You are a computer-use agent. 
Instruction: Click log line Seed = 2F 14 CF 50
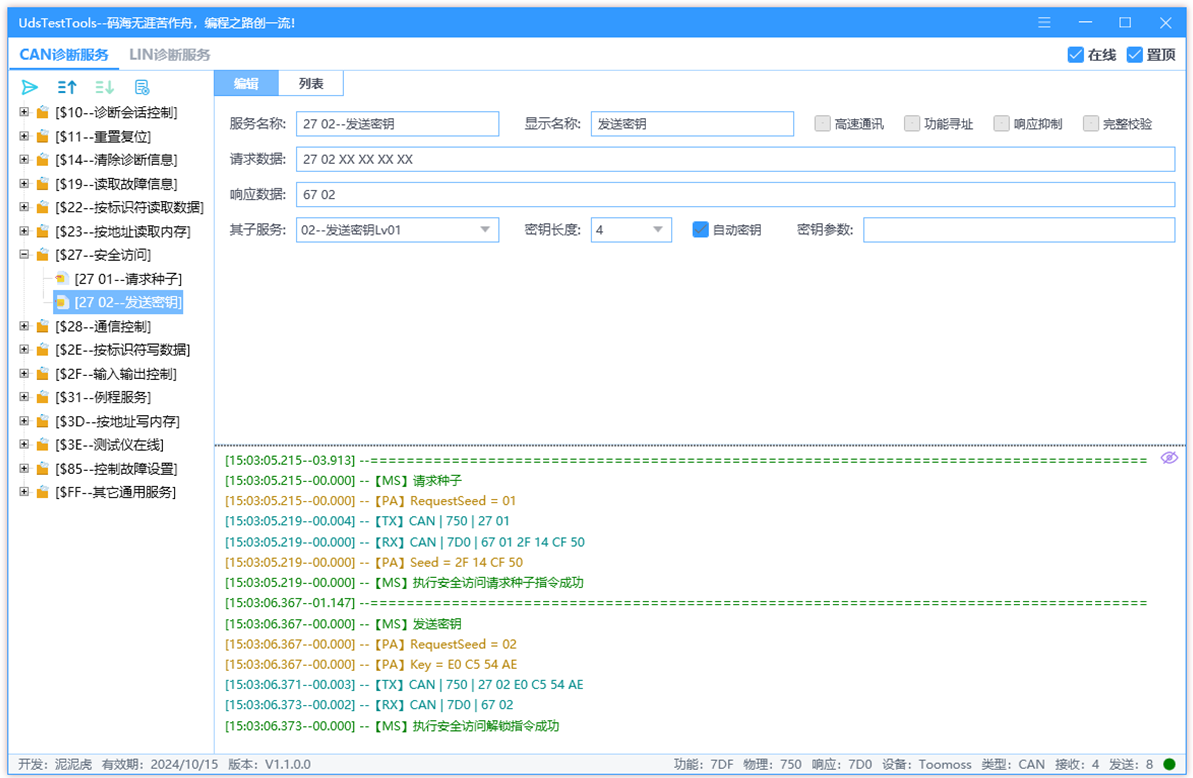point(374,563)
